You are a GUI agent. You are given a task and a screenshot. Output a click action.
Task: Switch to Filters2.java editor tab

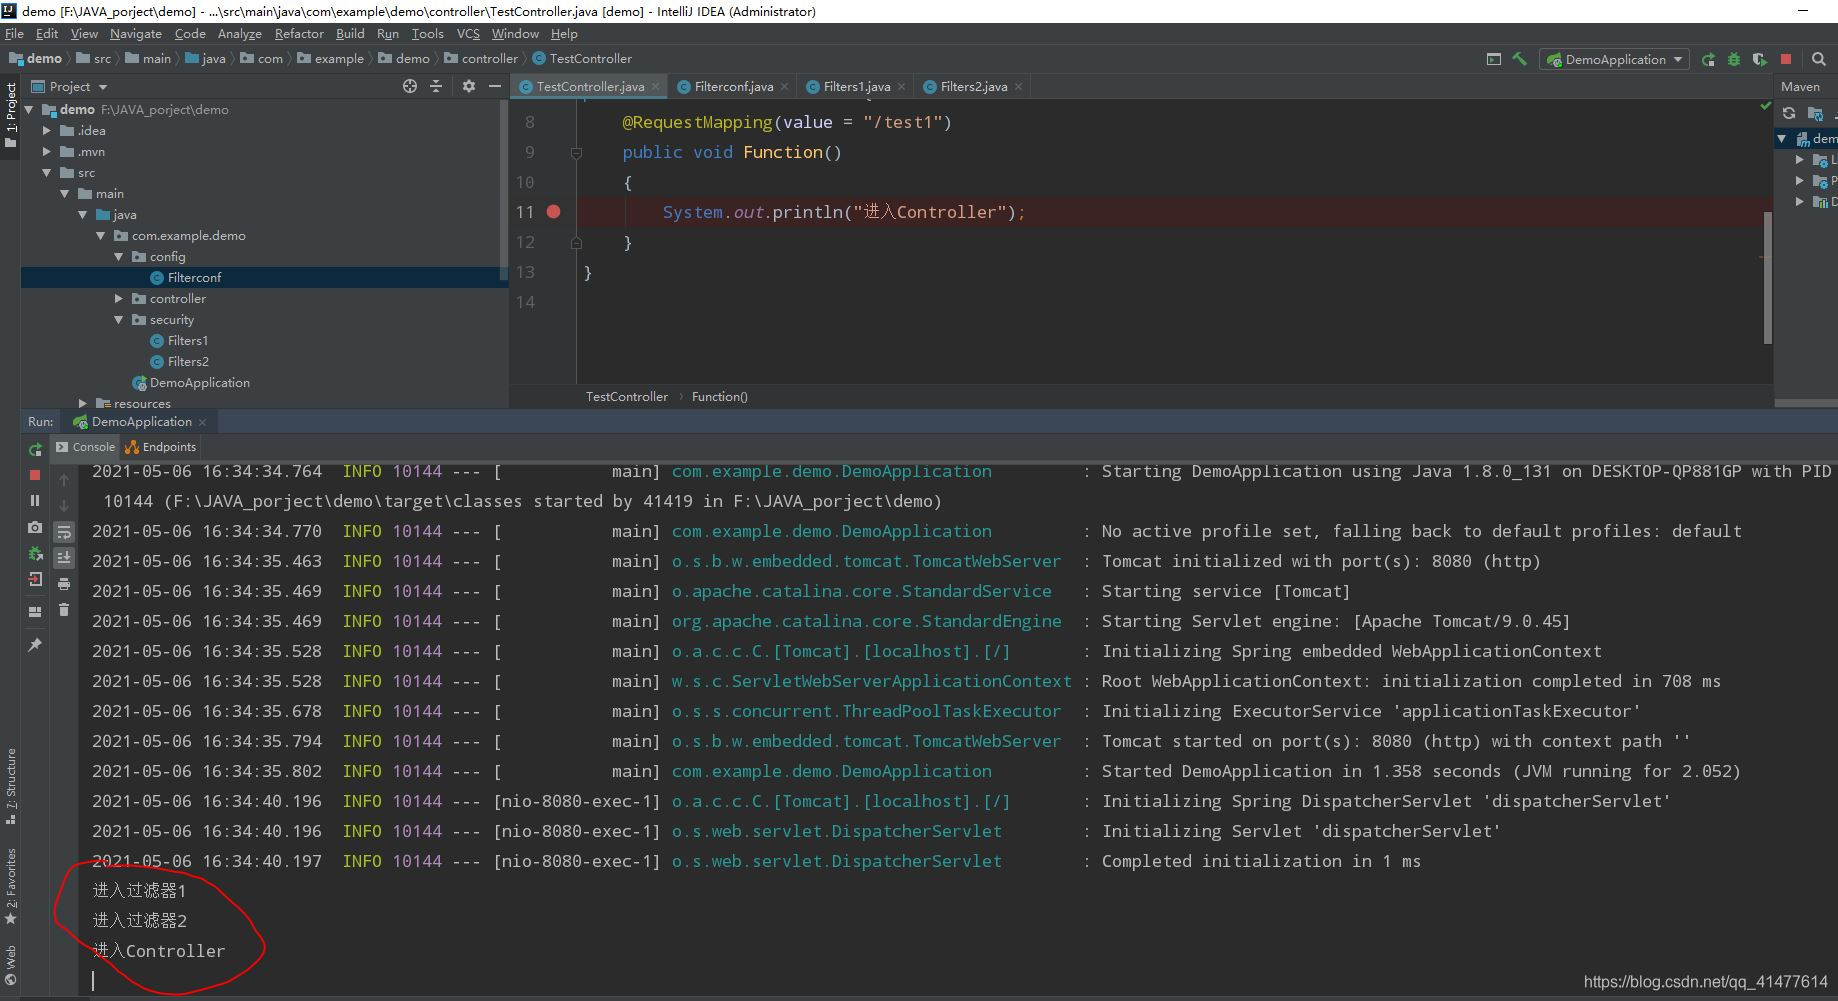[x=973, y=87]
